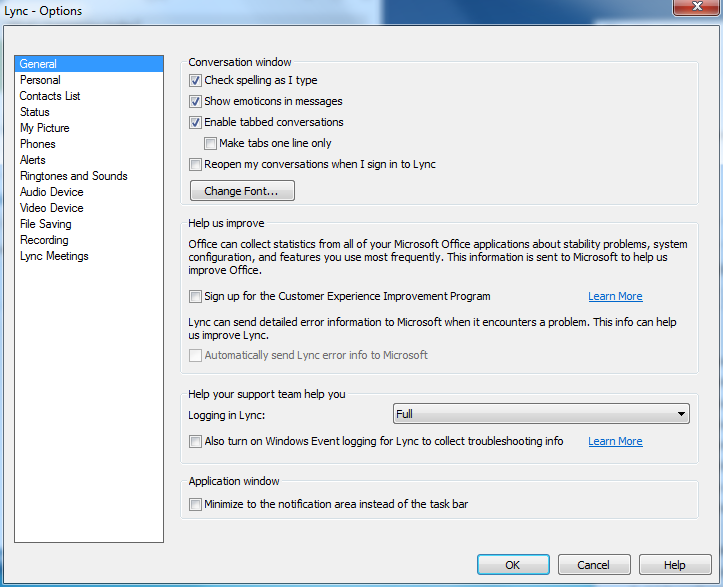This screenshot has height=587, width=723.
Task: Open the Logging in Lync dropdown
Action: [x=541, y=414]
